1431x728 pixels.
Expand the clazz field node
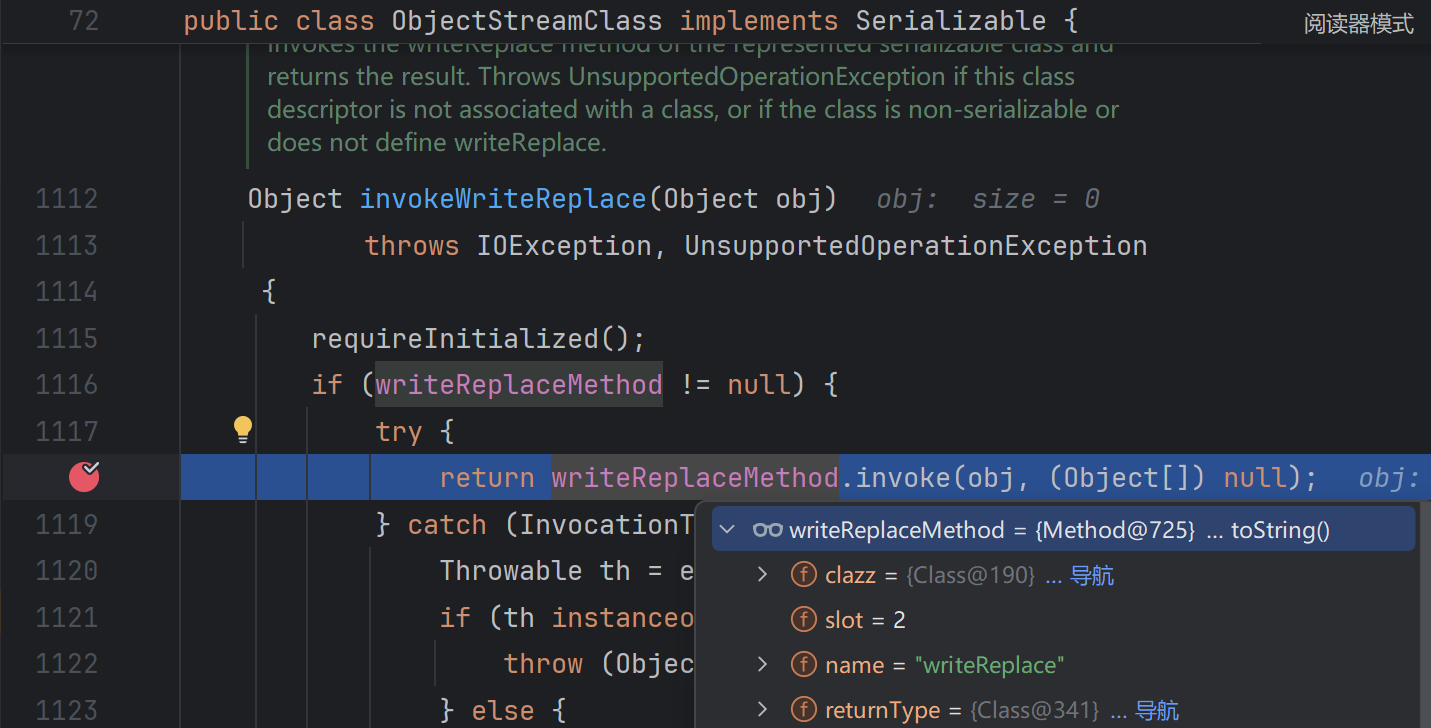point(762,575)
